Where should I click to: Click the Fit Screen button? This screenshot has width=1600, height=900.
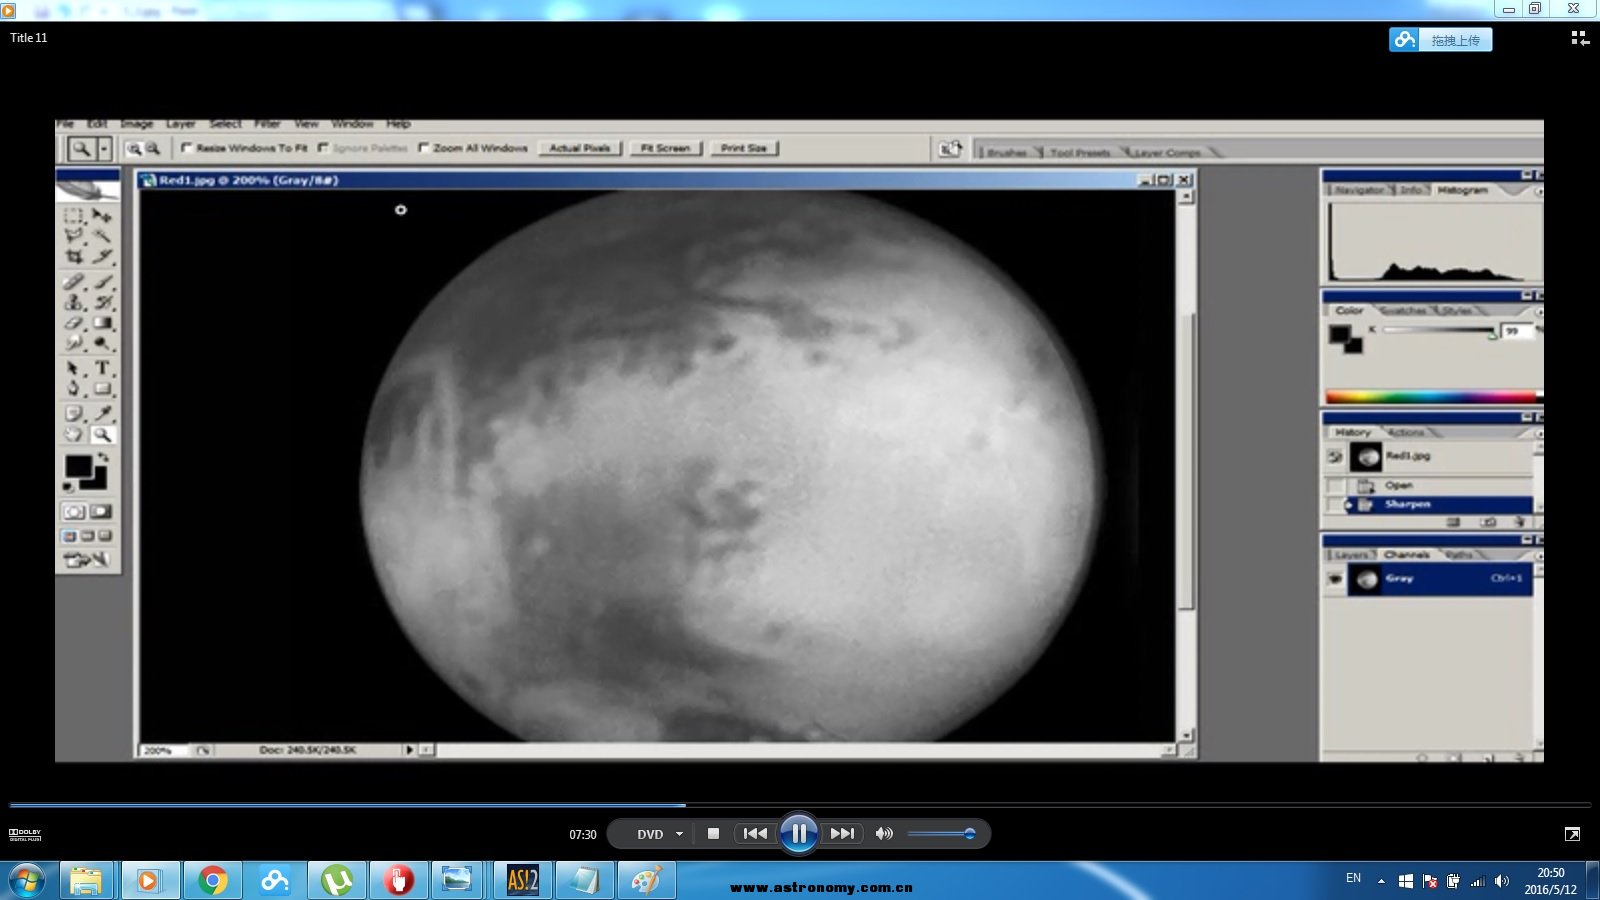665,148
